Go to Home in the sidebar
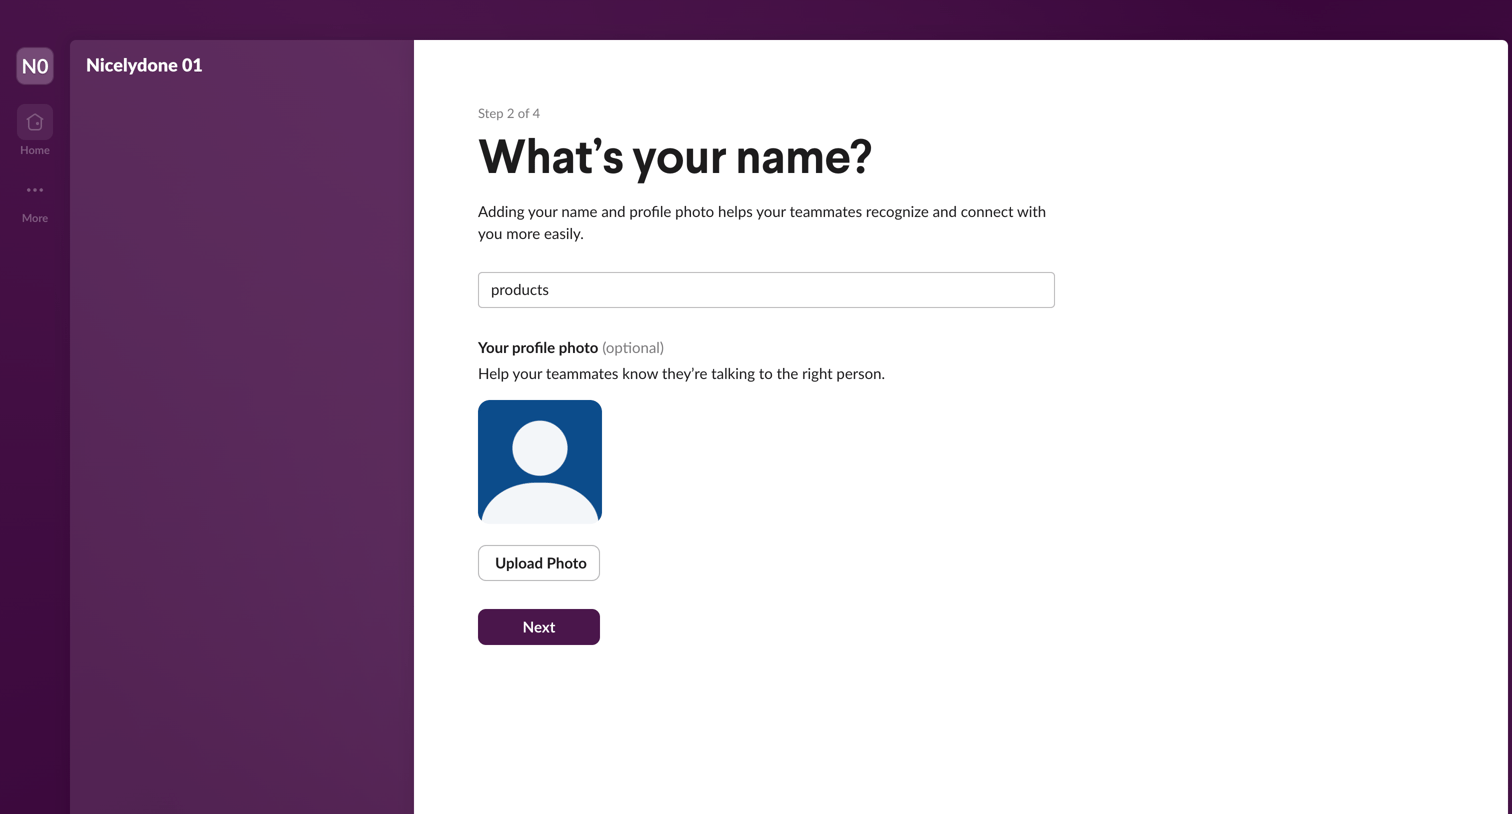Viewport: 1512px width, 814px height. click(35, 131)
